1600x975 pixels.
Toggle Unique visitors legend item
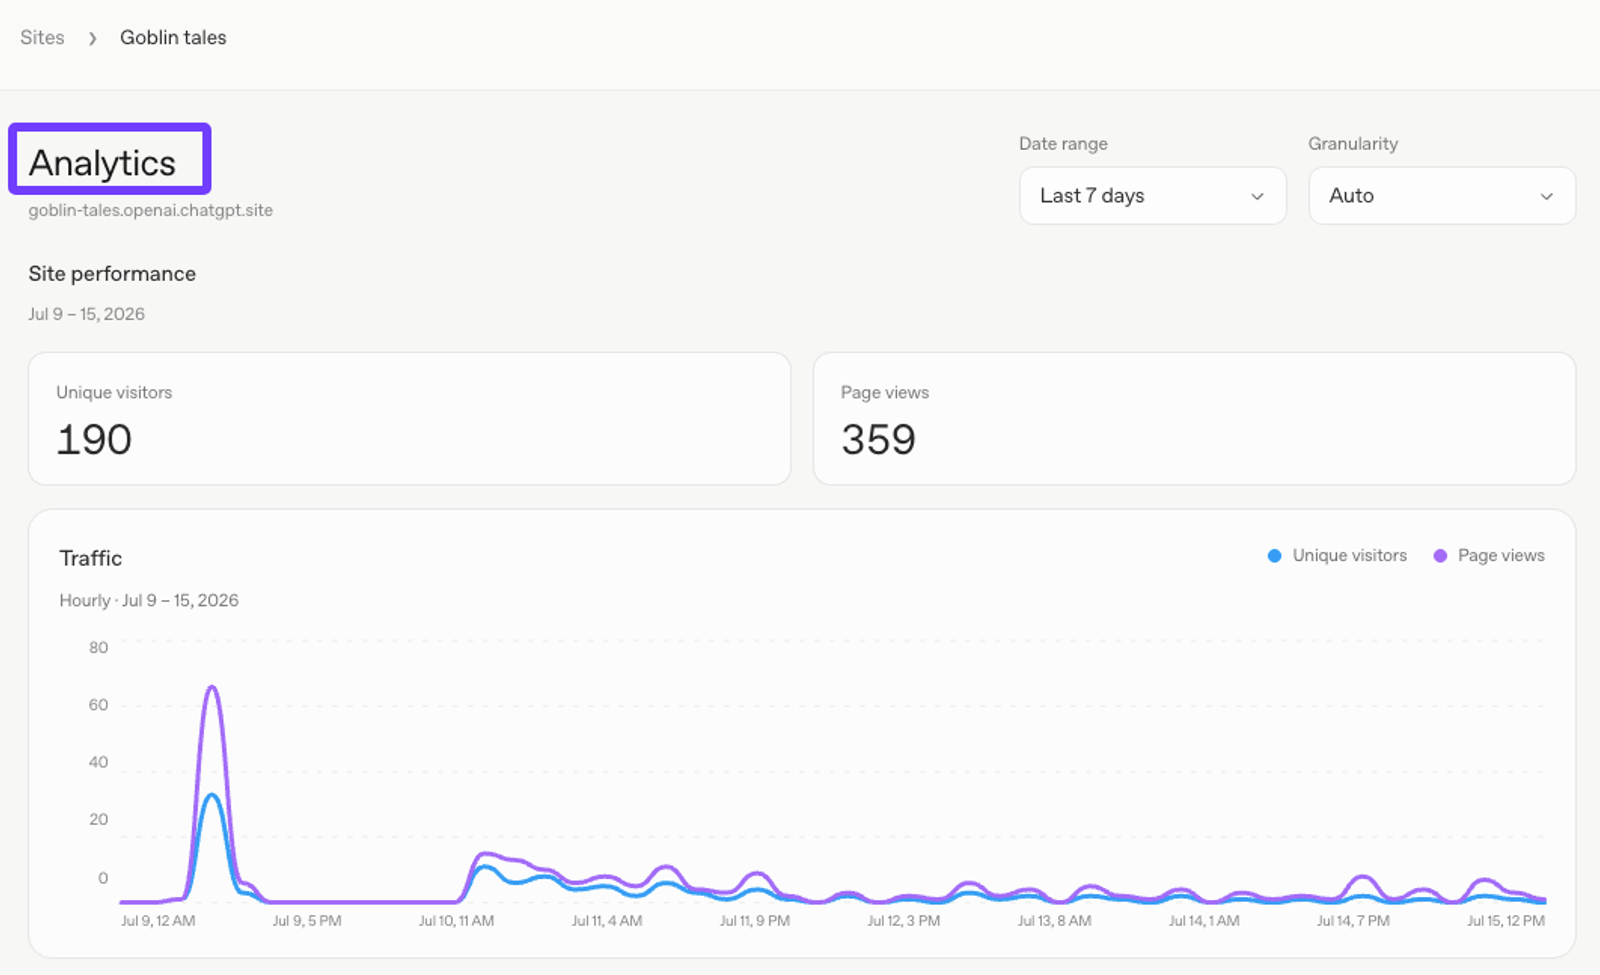point(1337,556)
